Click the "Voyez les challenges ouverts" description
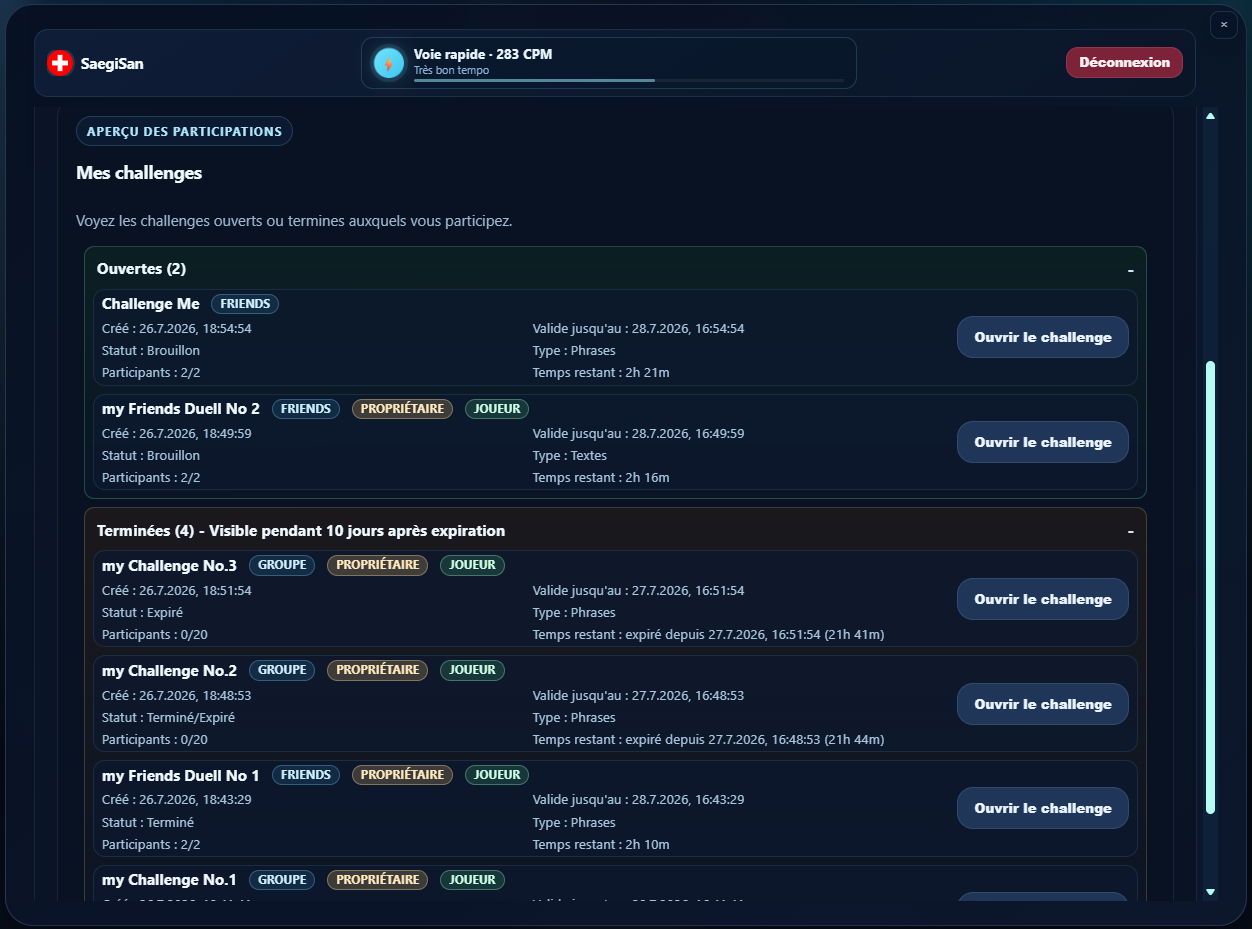Viewport: 1252px width, 929px height. click(294, 221)
